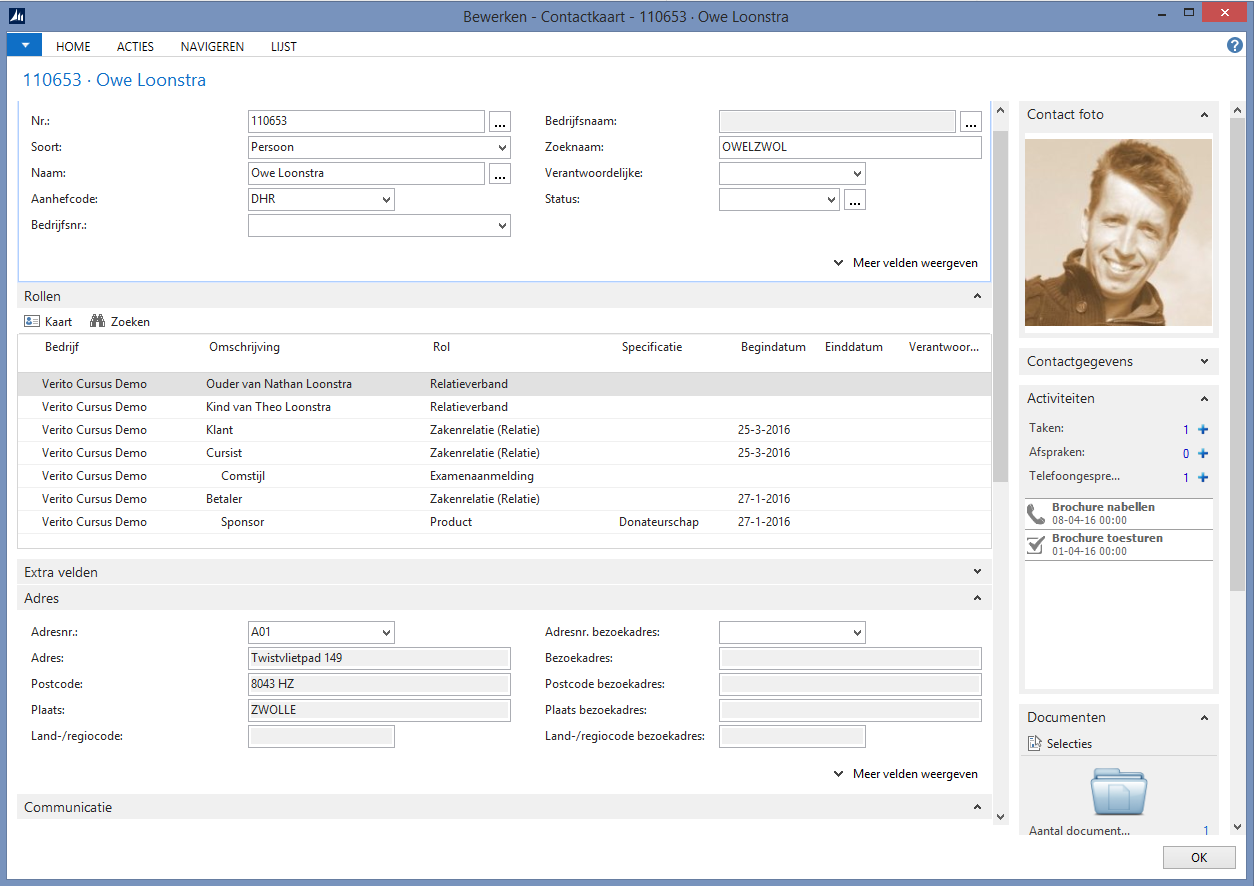Image resolution: width=1254 pixels, height=886 pixels.
Task: Open the Aanhefcode dropdown
Action: point(386,200)
